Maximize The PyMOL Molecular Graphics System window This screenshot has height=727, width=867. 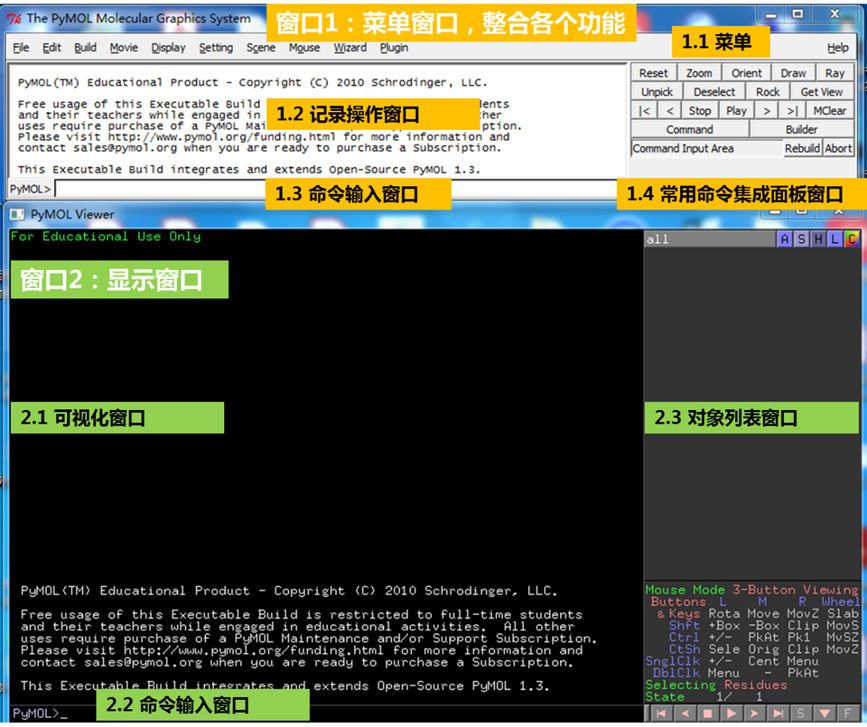coord(797,15)
